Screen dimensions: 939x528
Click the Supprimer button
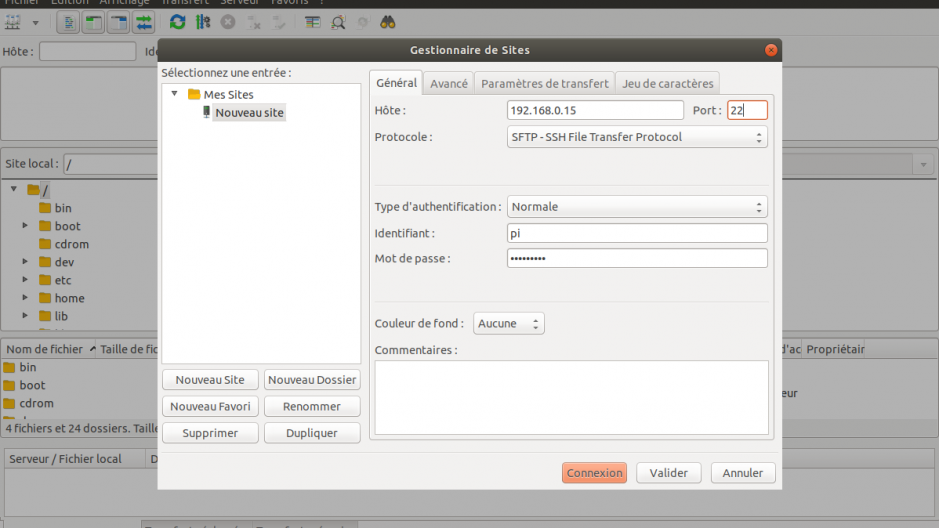(210, 433)
